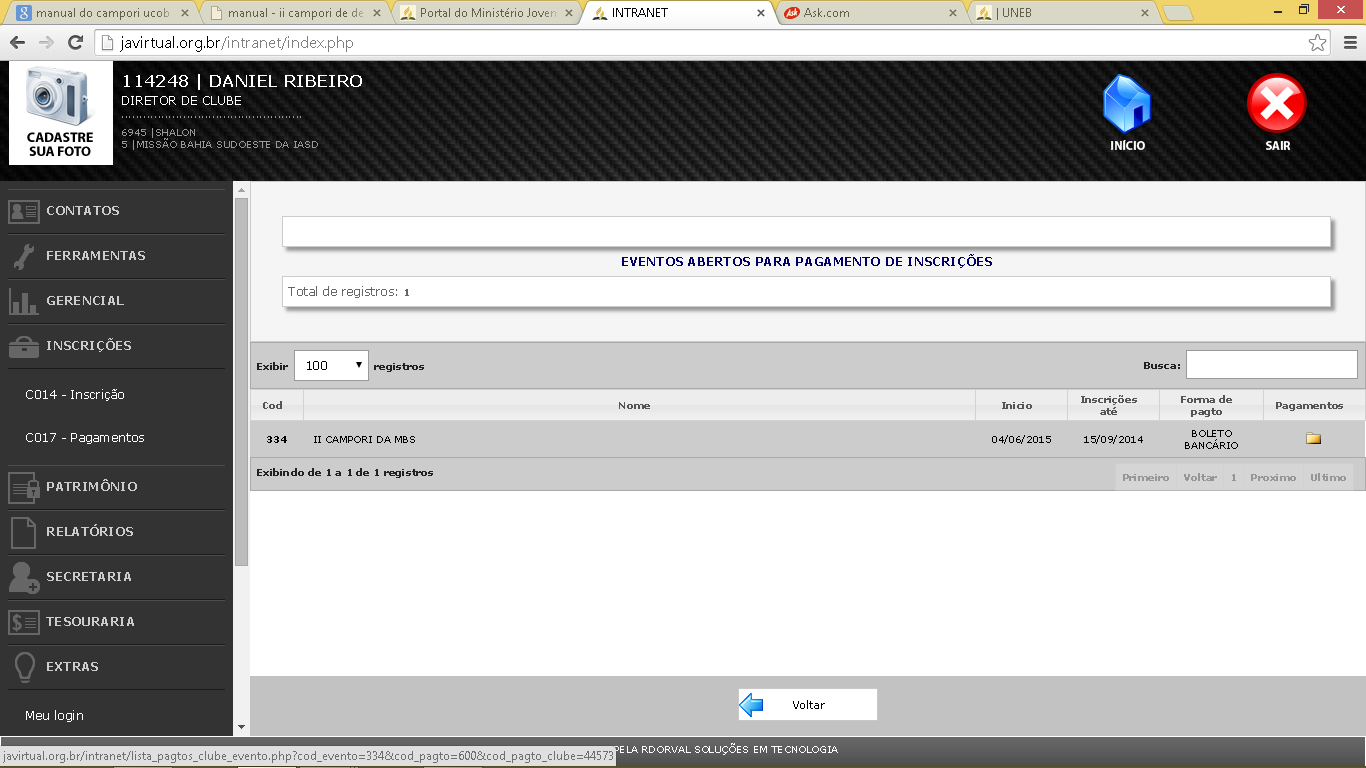The height and width of the screenshot is (768, 1366).
Task: Bookmark this page with the star icon
Action: tap(1317, 43)
